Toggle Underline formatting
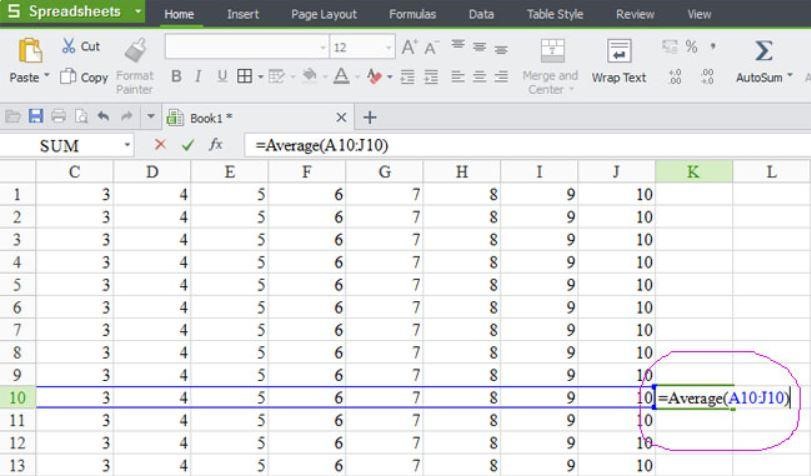Screen dimensions: 811x476 [x=221, y=77]
